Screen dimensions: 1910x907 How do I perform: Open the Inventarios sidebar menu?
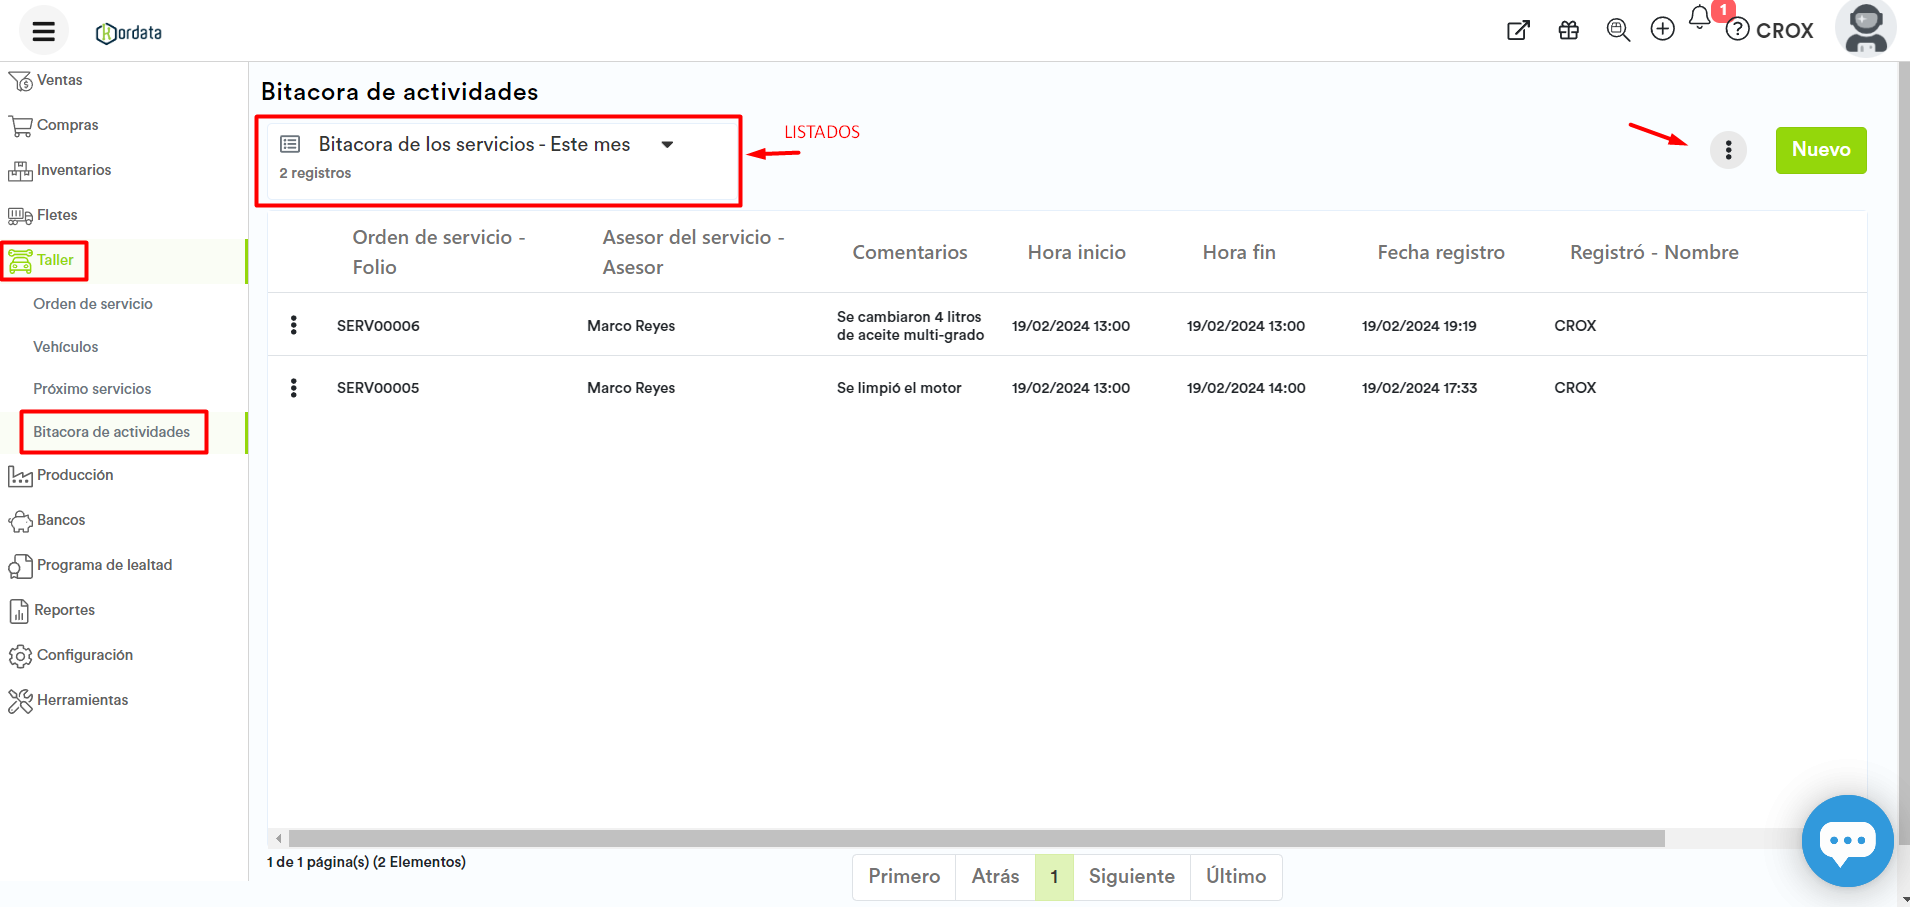pyautogui.click(x=73, y=170)
